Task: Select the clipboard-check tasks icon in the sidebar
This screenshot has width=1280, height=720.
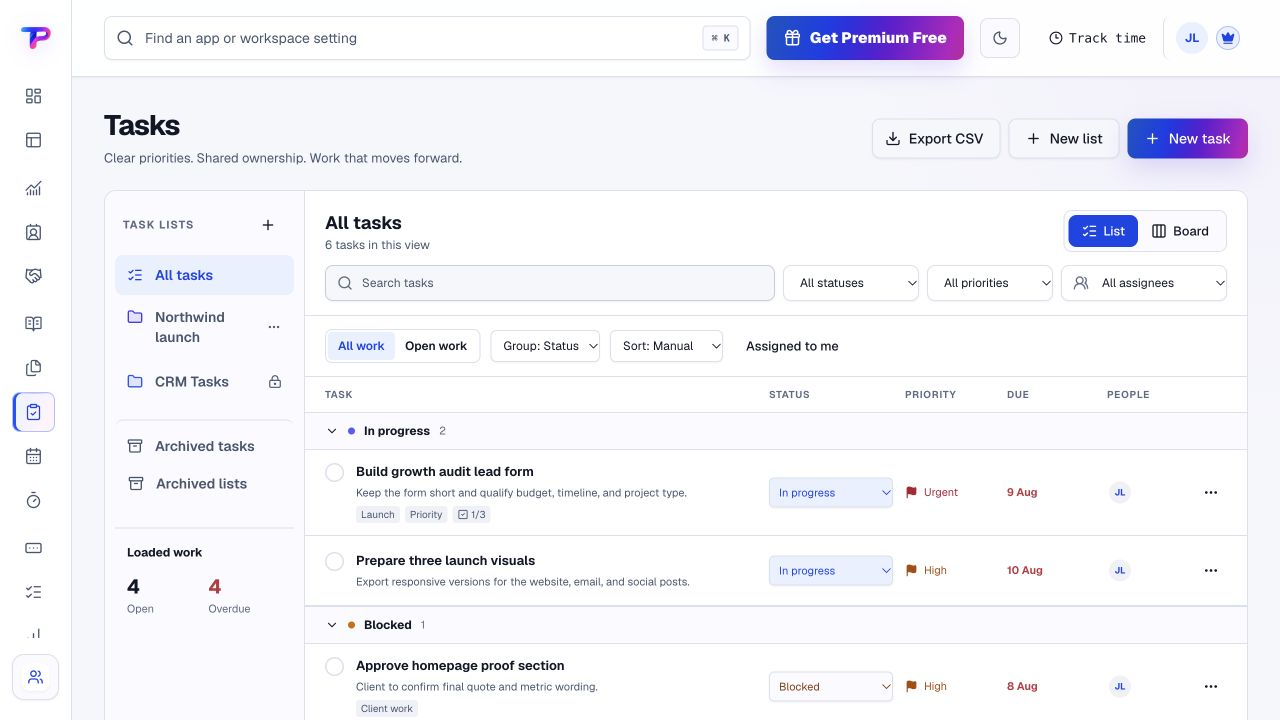Action: click(x=34, y=412)
